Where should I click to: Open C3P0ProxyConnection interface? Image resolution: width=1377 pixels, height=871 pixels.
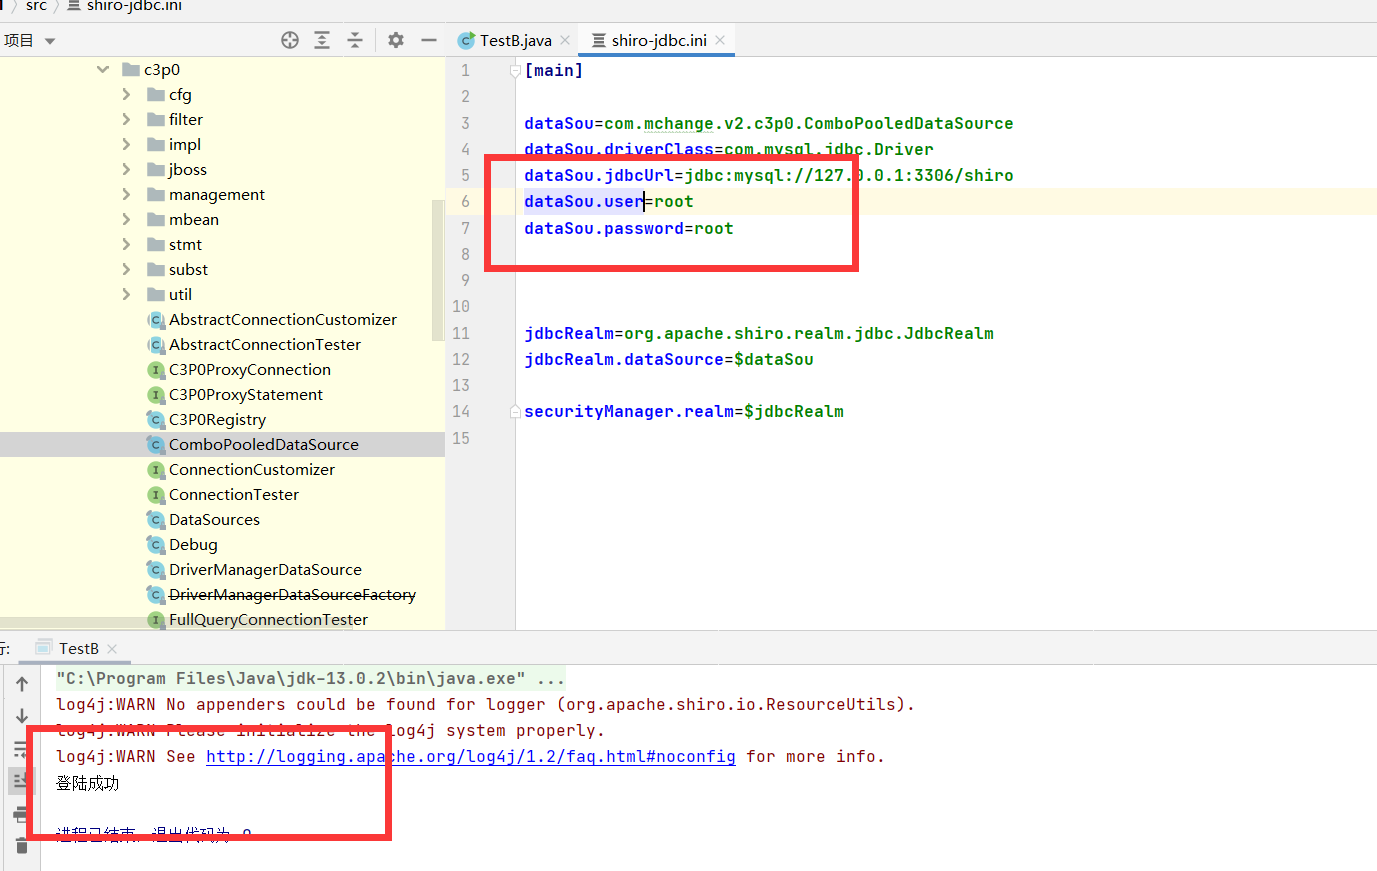point(250,369)
